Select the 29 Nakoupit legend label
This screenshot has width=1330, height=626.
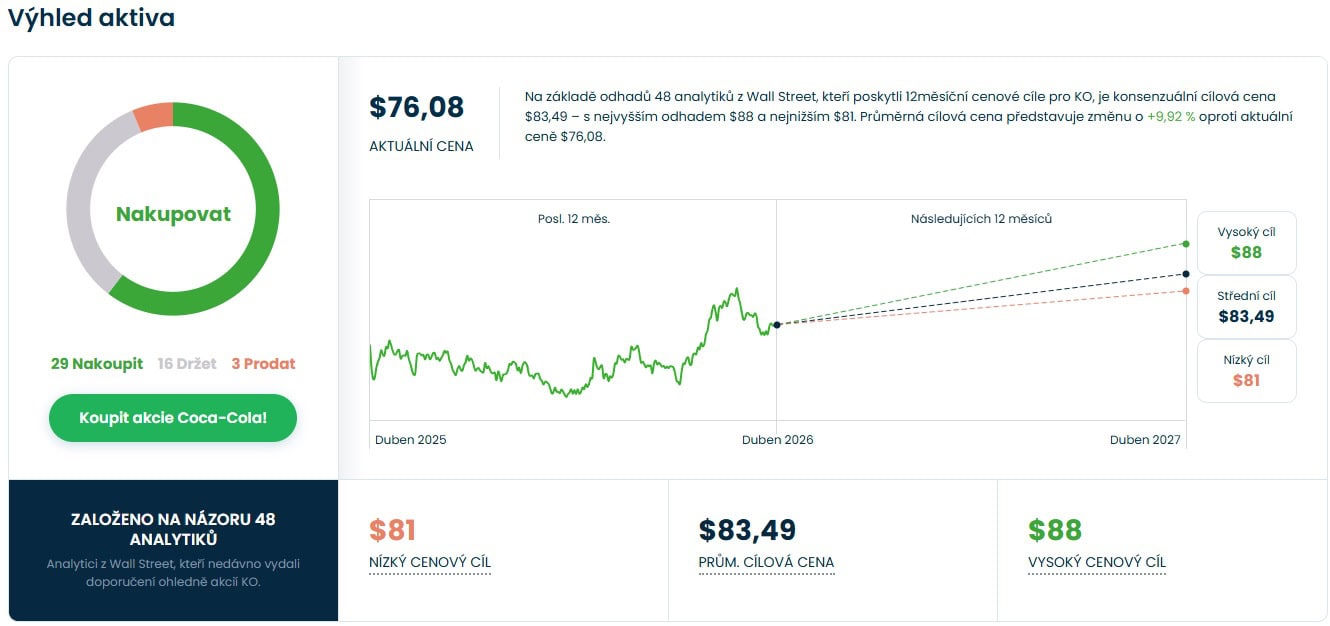pyautogui.click(x=97, y=364)
